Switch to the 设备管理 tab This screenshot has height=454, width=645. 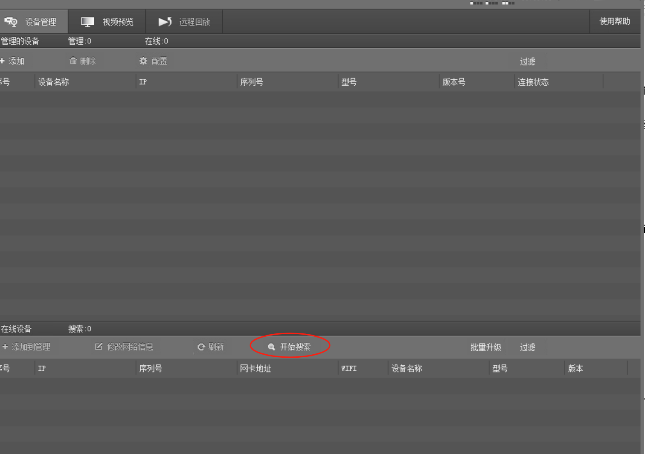point(34,21)
